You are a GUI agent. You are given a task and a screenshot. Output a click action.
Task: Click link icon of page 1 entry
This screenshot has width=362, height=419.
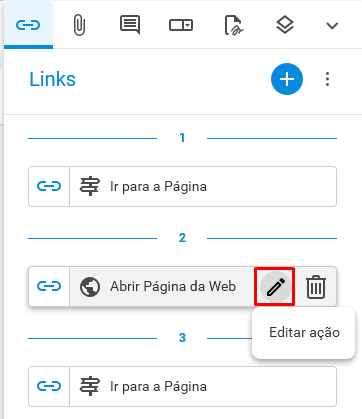pyautogui.click(x=49, y=186)
